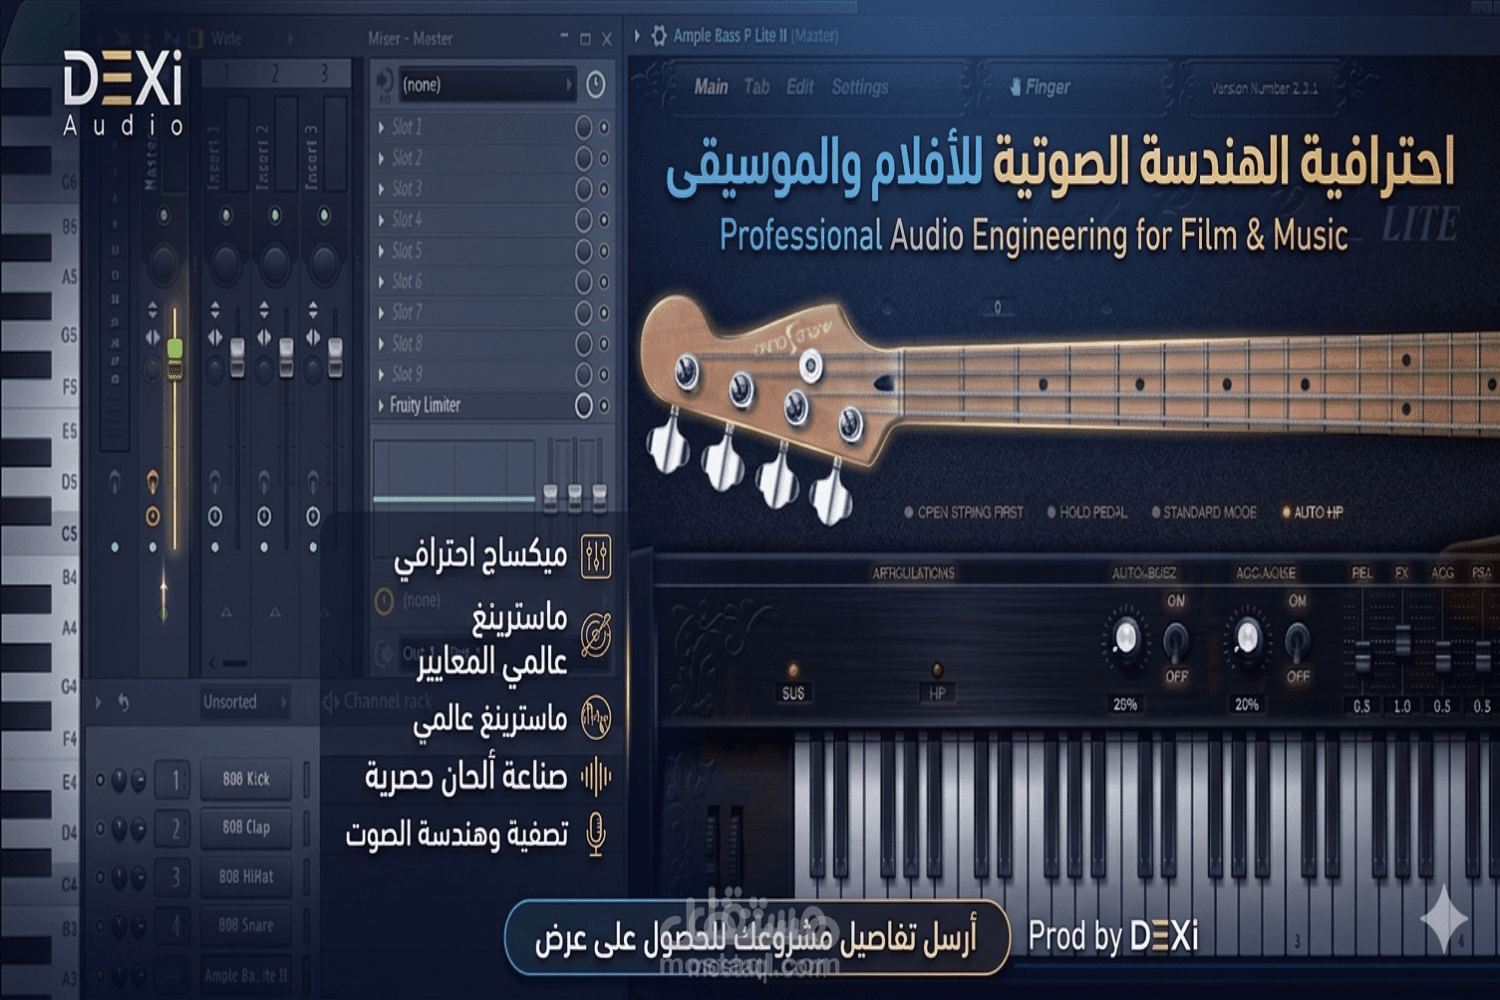1500x1000 pixels.
Task: Enable HOLD PEDAL option
Action: 1087,512
